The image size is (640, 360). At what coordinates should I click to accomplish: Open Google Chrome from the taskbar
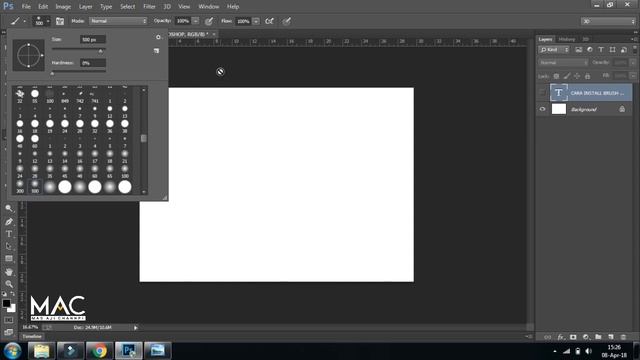click(99, 351)
